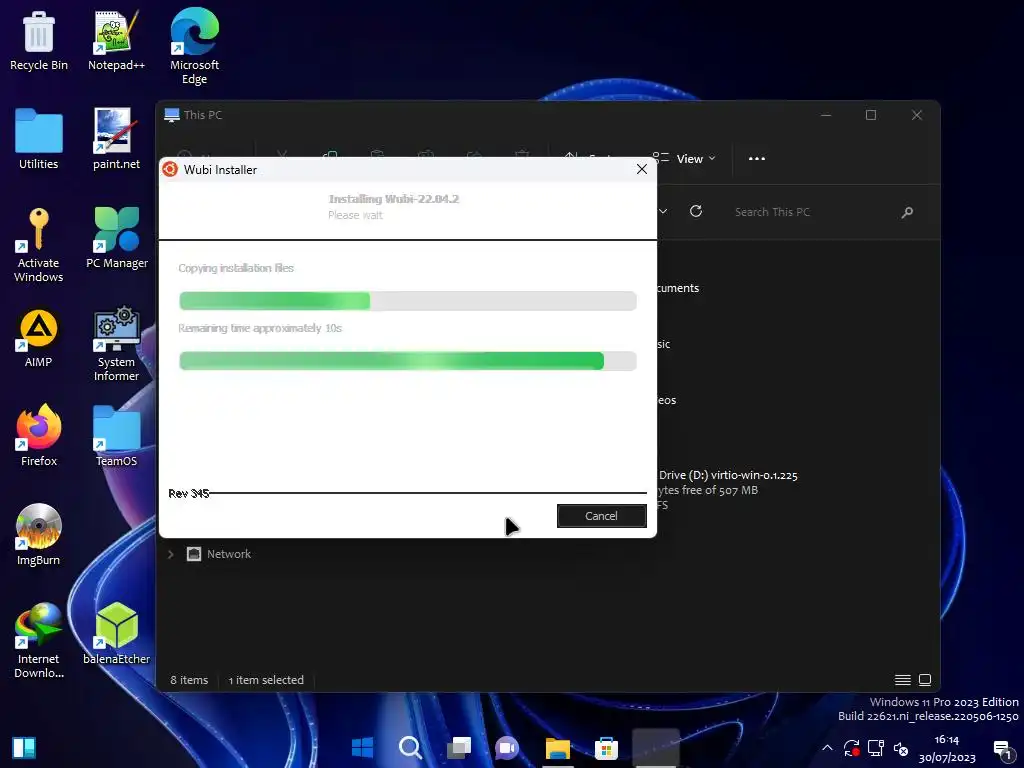Image resolution: width=1024 pixels, height=768 pixels.
Task: Switch to large icons view in status bar
Action: (925, 680)
